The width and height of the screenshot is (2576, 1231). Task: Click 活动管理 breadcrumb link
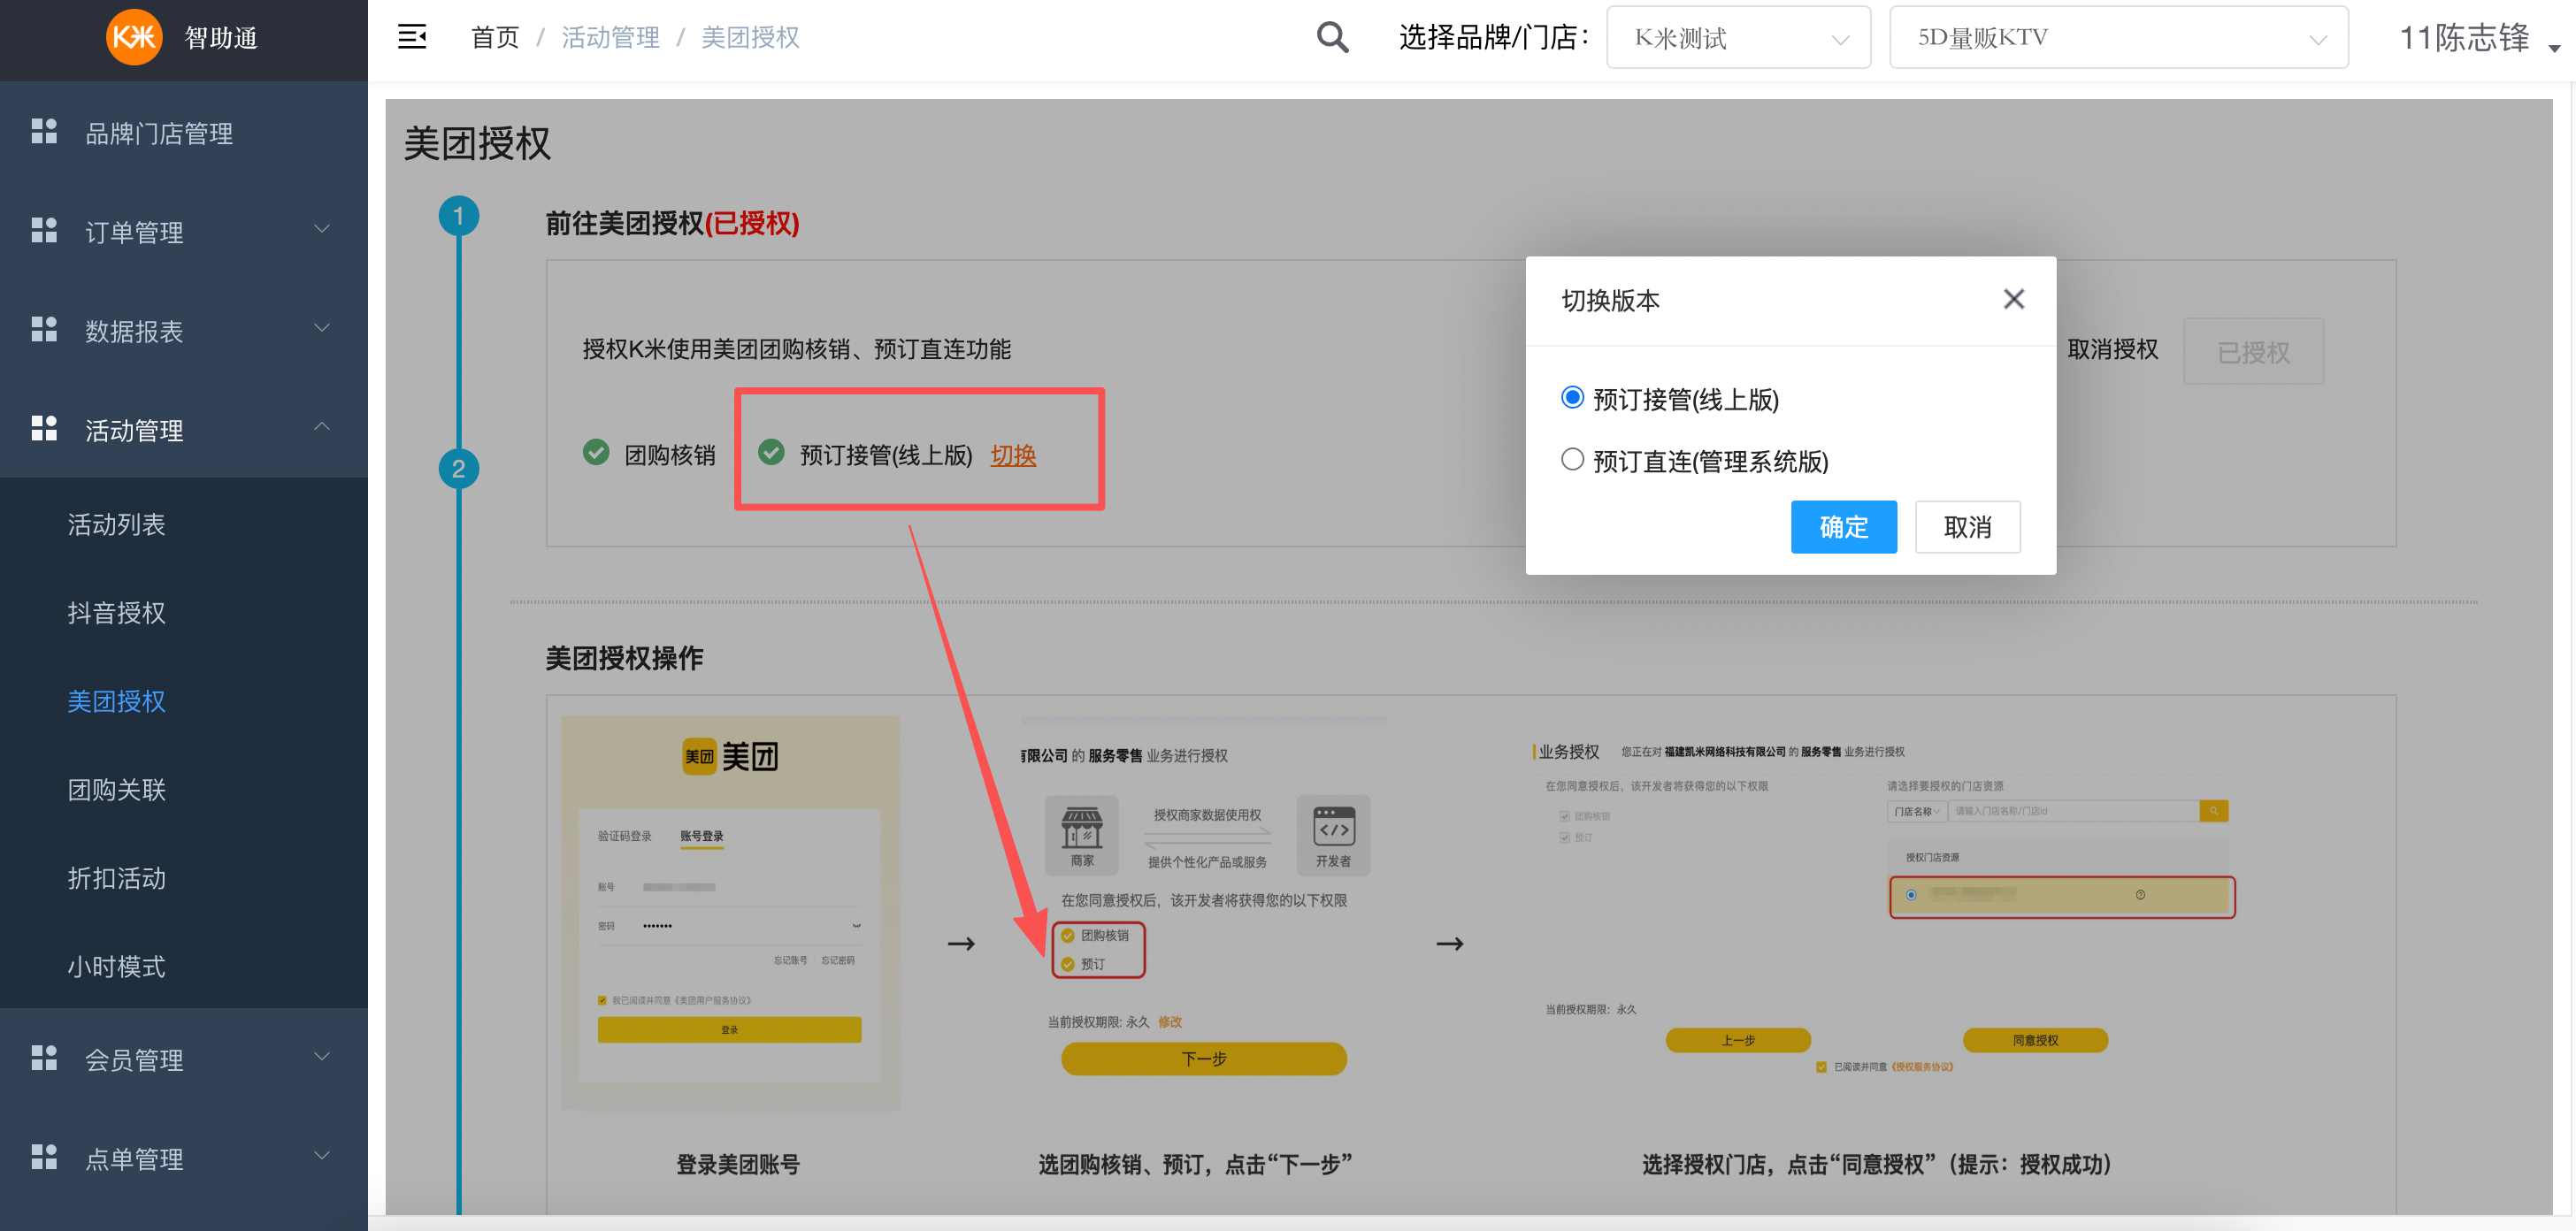610,37
